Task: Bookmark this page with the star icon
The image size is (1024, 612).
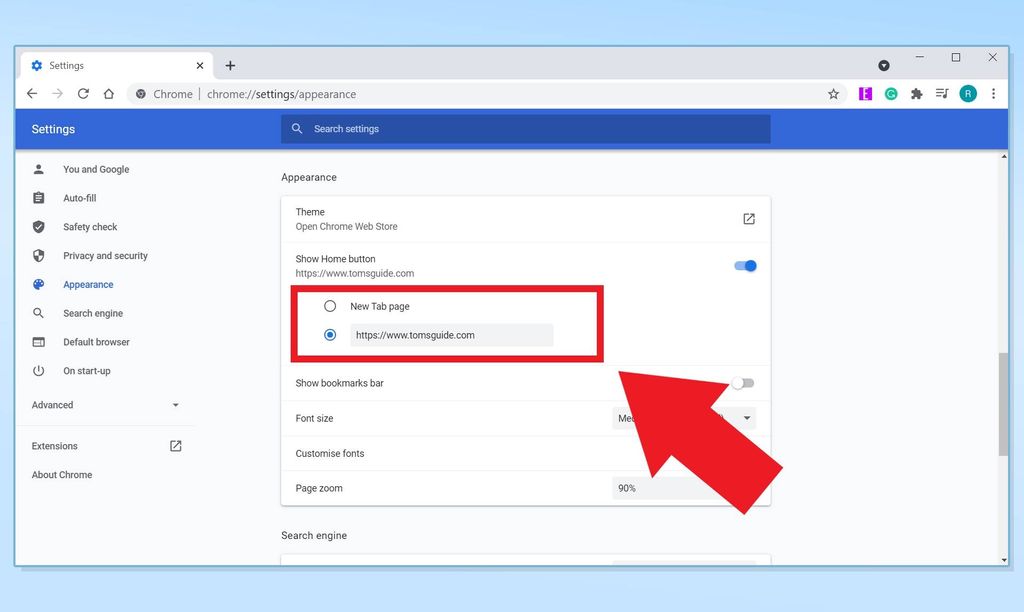Action: click(833, 93)
